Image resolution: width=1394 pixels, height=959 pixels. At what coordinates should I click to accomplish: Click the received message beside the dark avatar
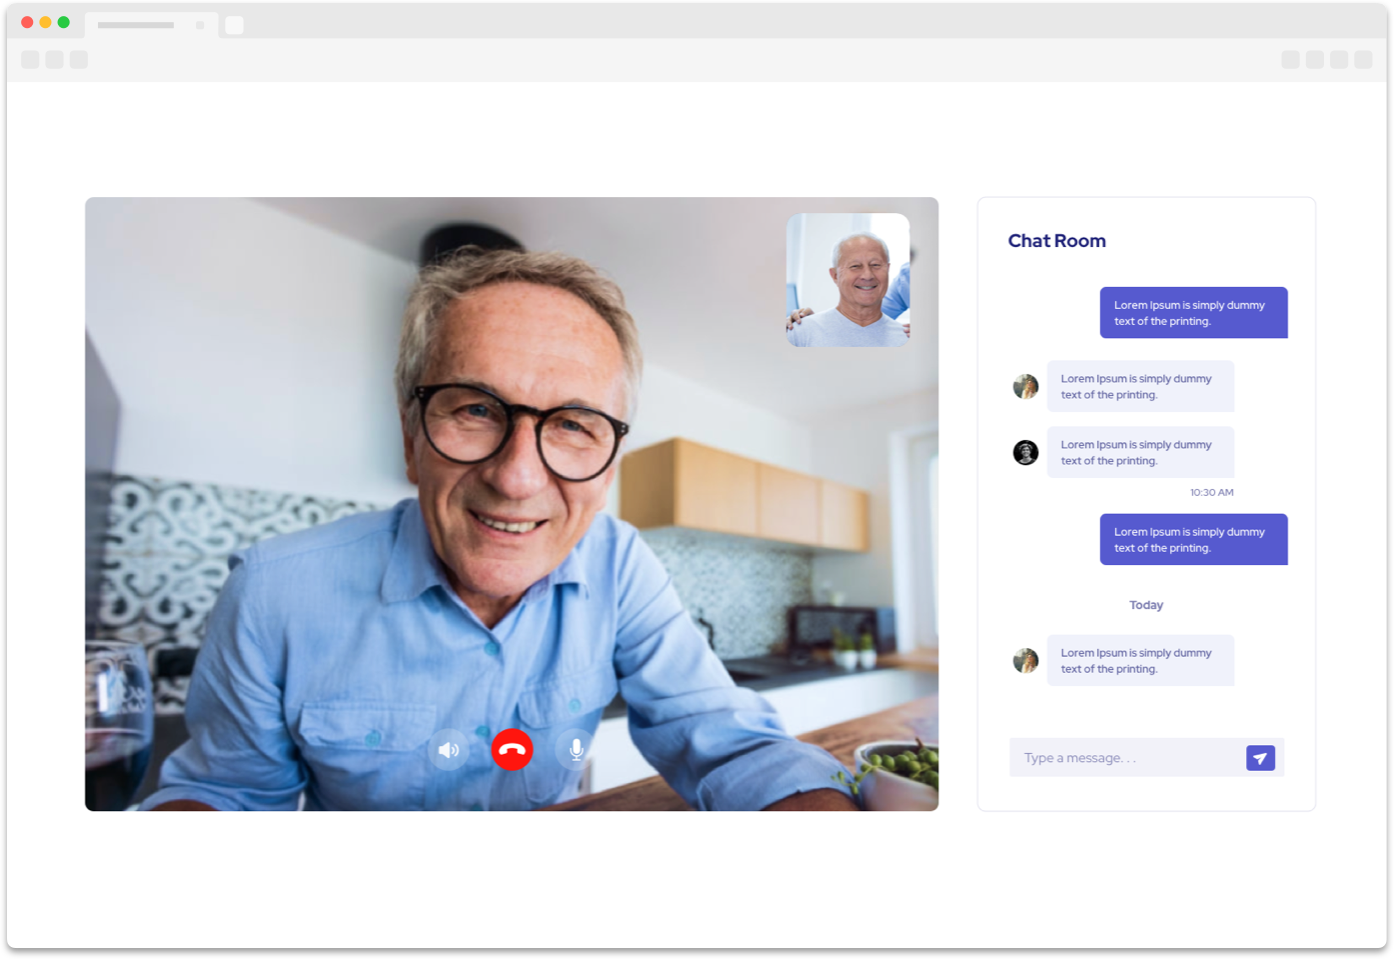[1140, 452]
